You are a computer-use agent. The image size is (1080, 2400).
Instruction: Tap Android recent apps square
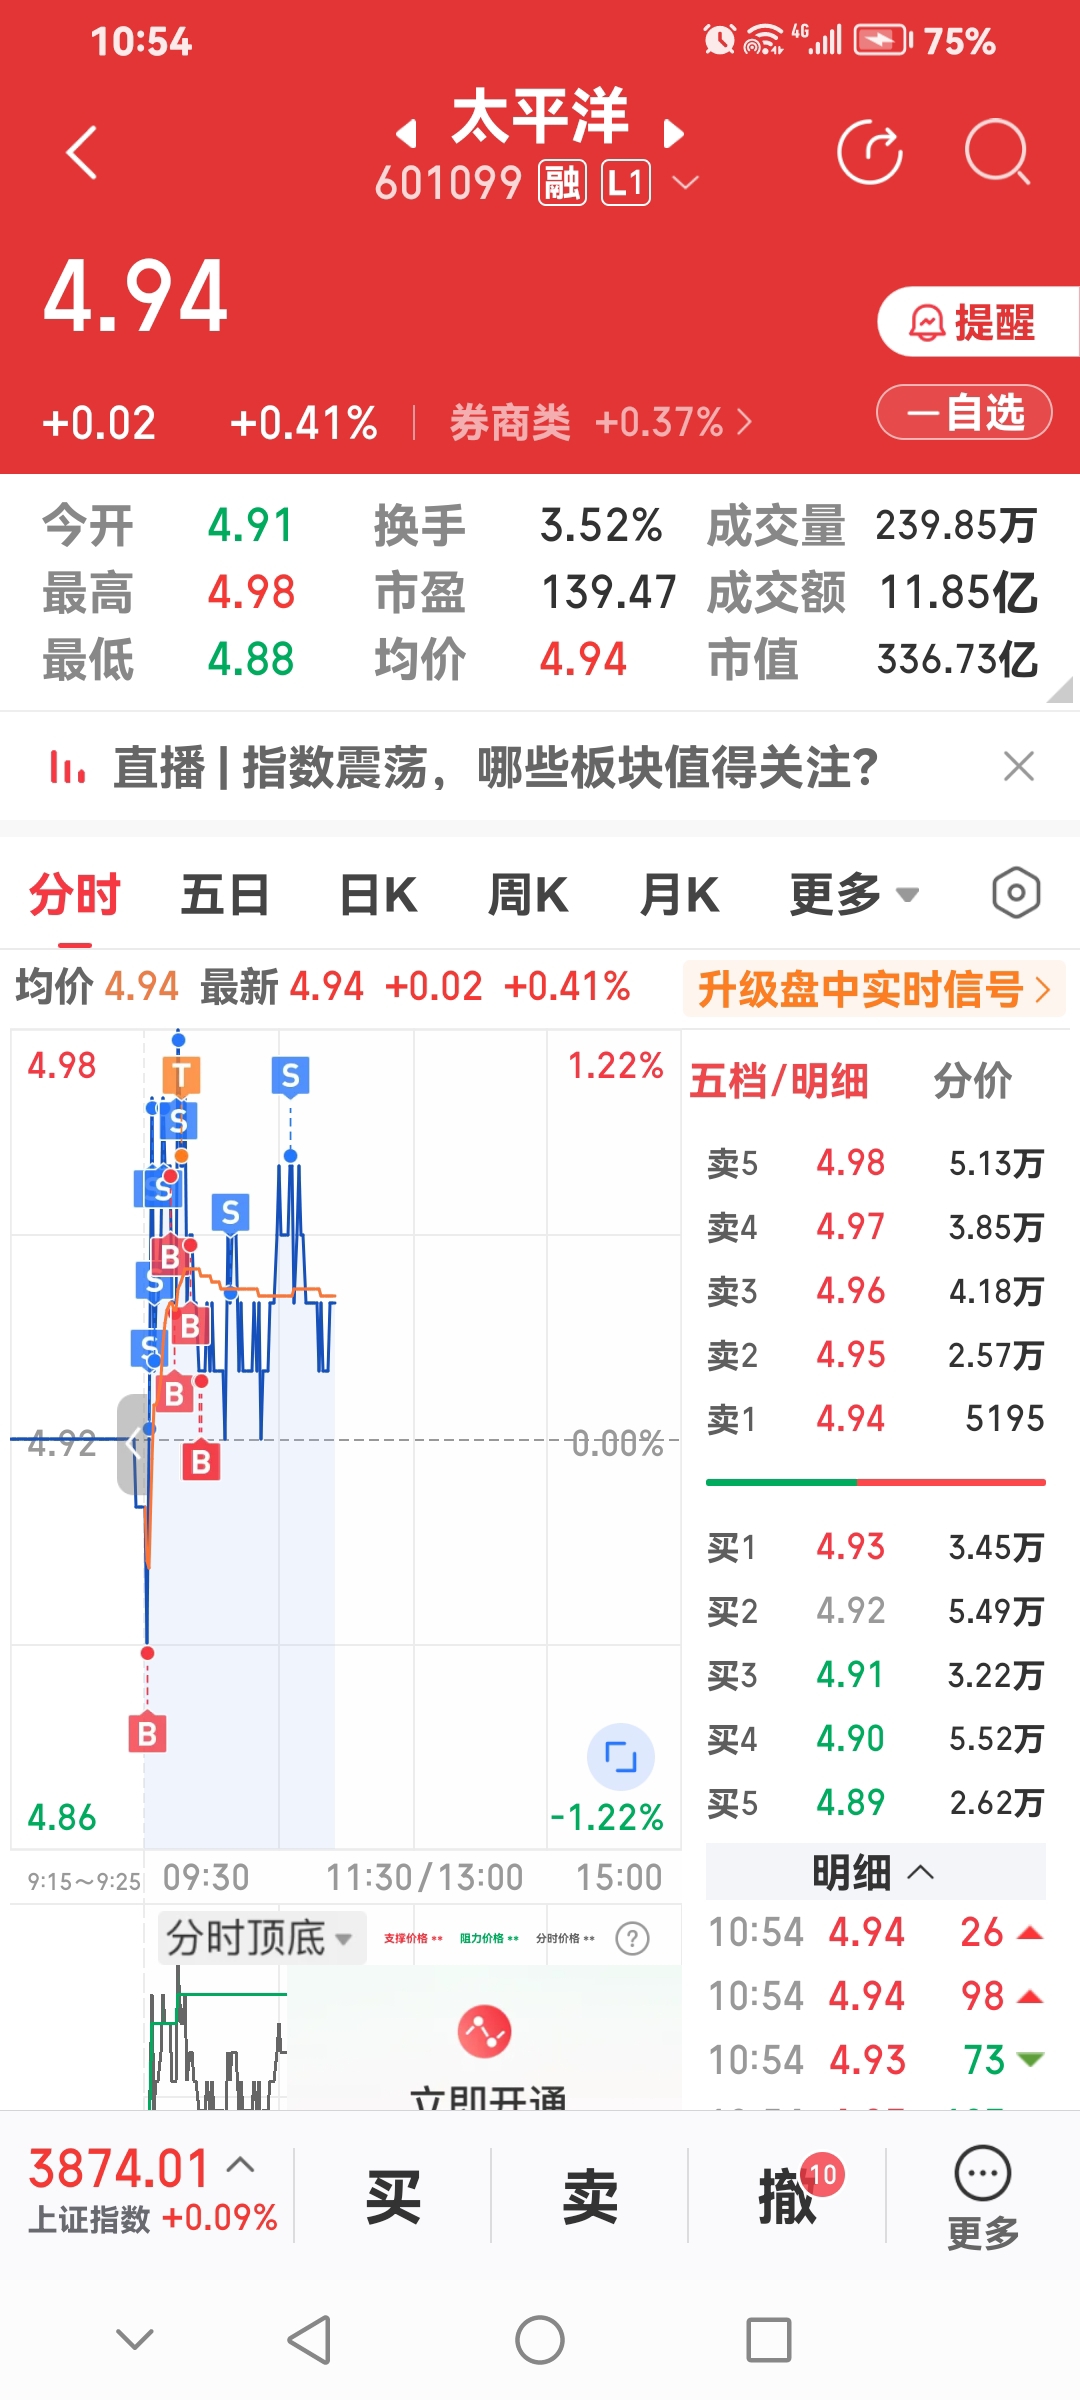click(769, 2340)
